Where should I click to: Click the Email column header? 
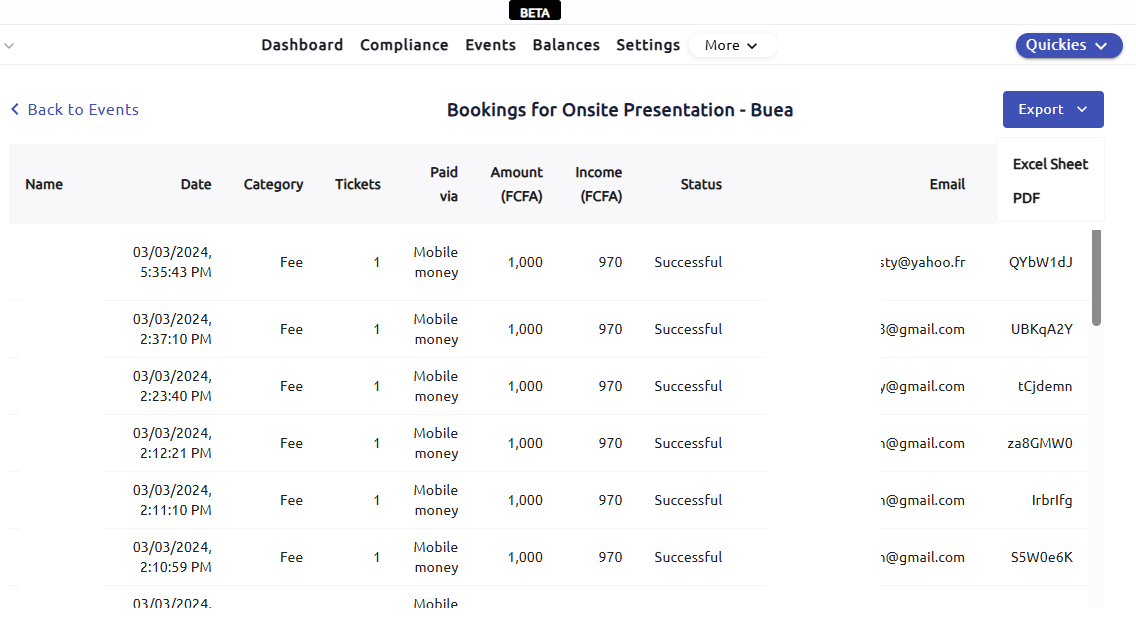[x=947, y=184]
